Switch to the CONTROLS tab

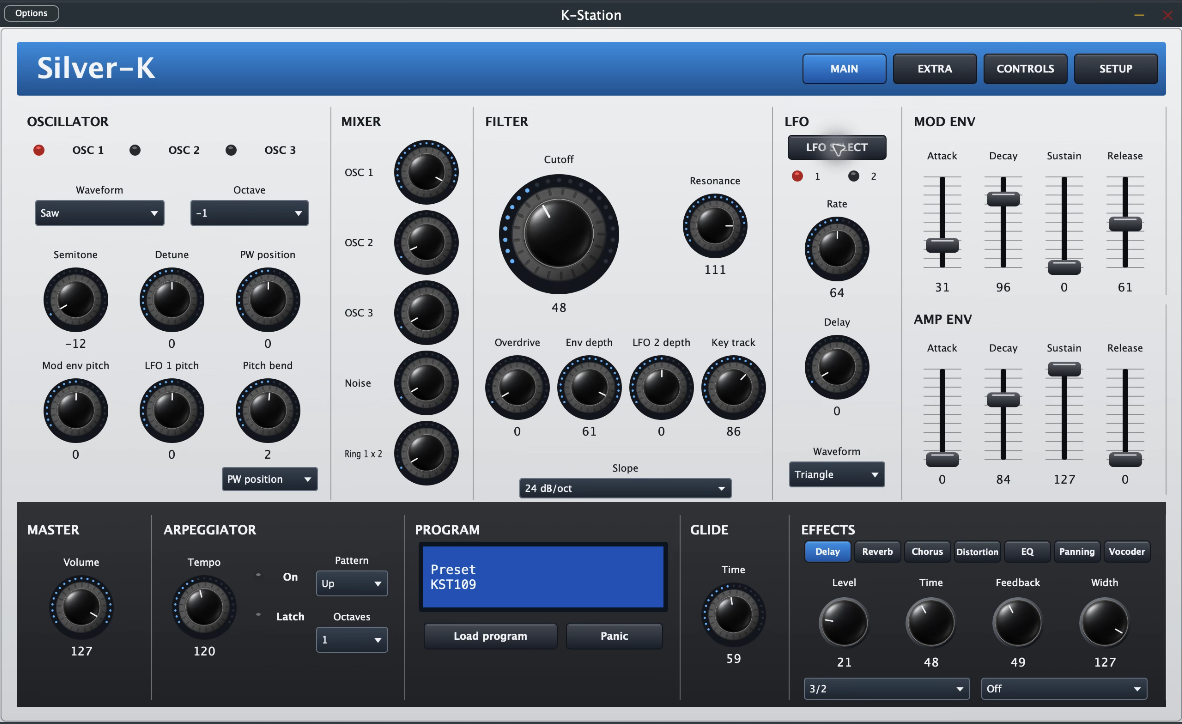tap(1025, 69)
